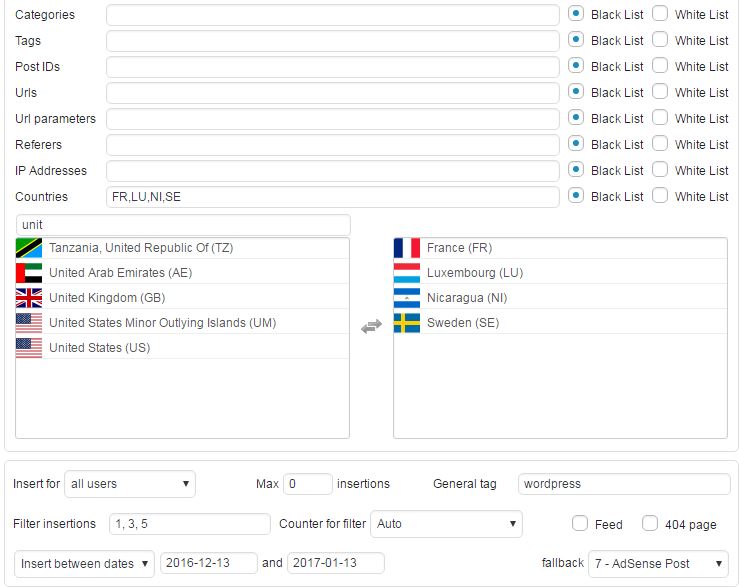Screen dimensions: 739x587
Task: Select Black List for Tags
Action: (575, 40)
